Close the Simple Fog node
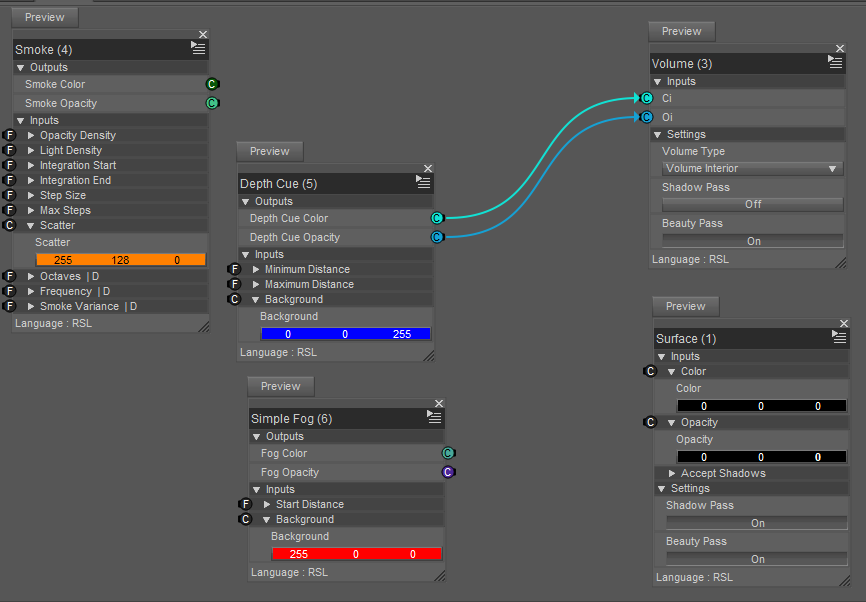The width and height of the screenshot is (866, 602). click(439, 404)
